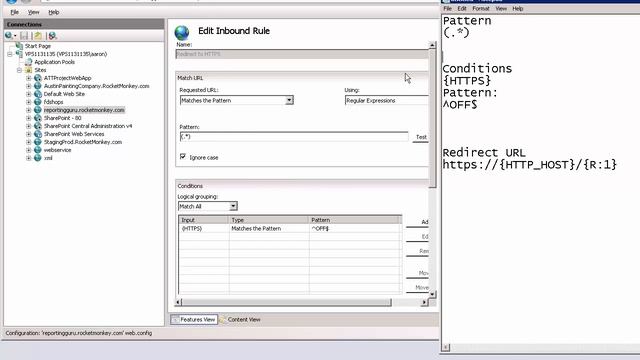Click the delete connection icon in Connections toolbar

point(53,36)
